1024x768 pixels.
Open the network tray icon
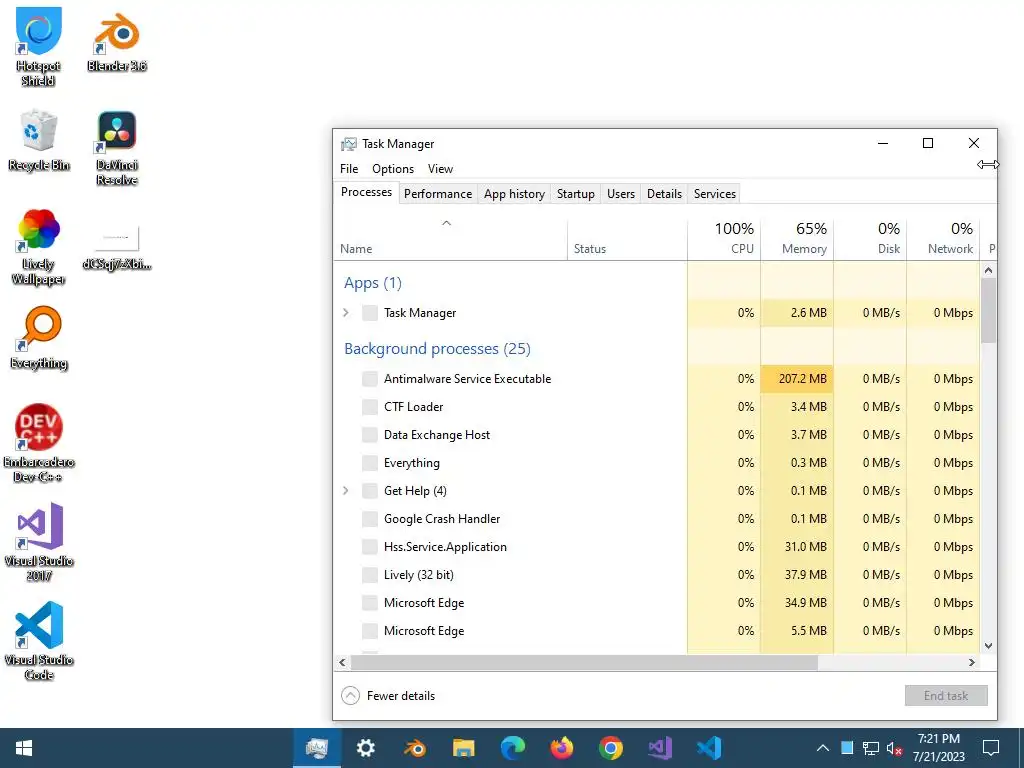[871, 748]
